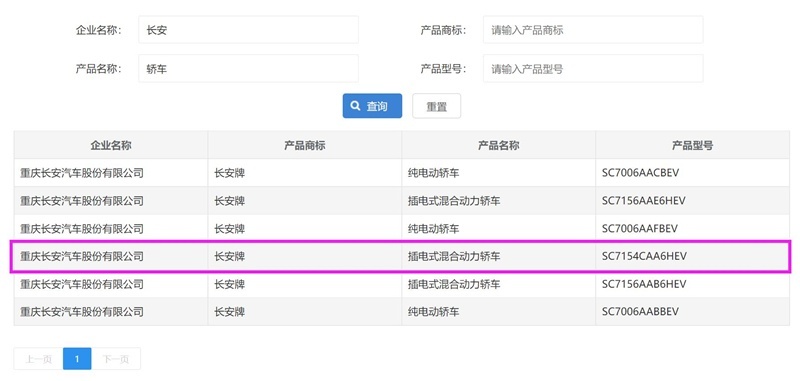Click the 上一页 previous page button

click(39, 359)
